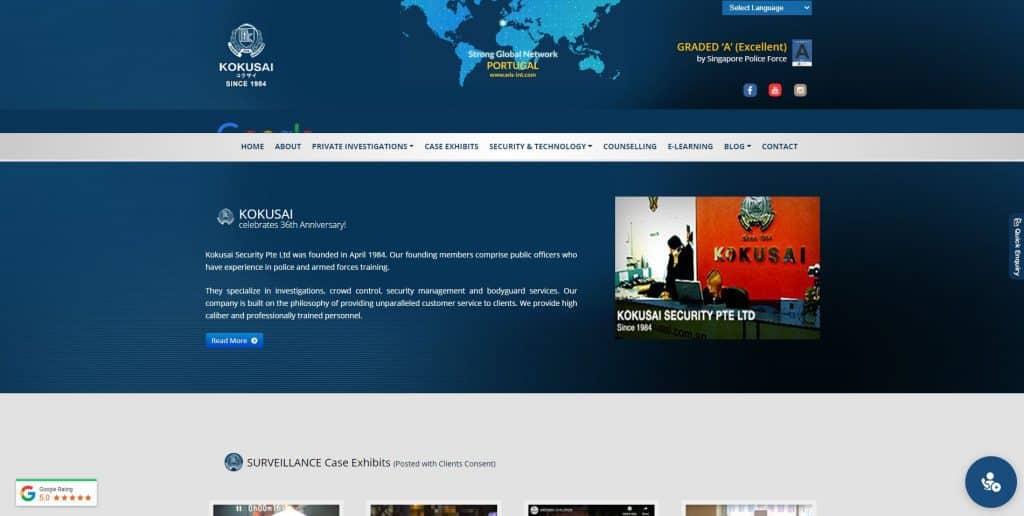
Task: Click the Kokusai emblem beside anniversary heading
Action: click(225, 217)
